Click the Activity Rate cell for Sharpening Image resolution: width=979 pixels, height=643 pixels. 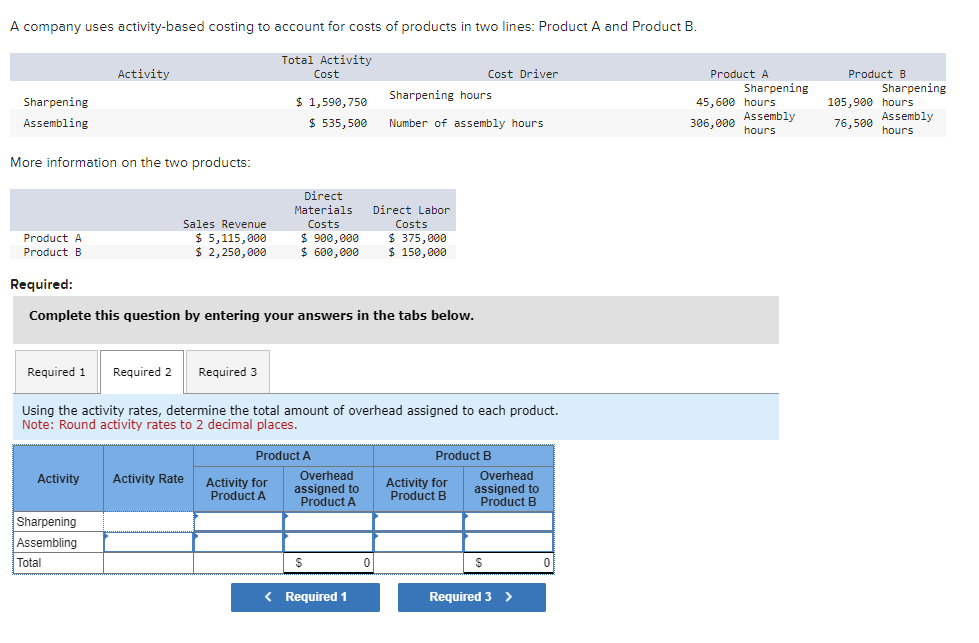(x=147, y=522)
